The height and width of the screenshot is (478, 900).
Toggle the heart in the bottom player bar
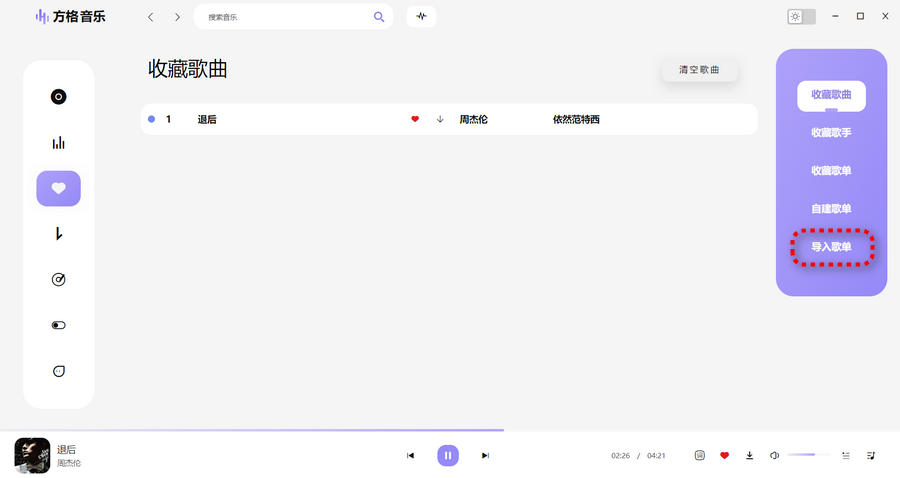pyautogui.click(x=725, y=455)
